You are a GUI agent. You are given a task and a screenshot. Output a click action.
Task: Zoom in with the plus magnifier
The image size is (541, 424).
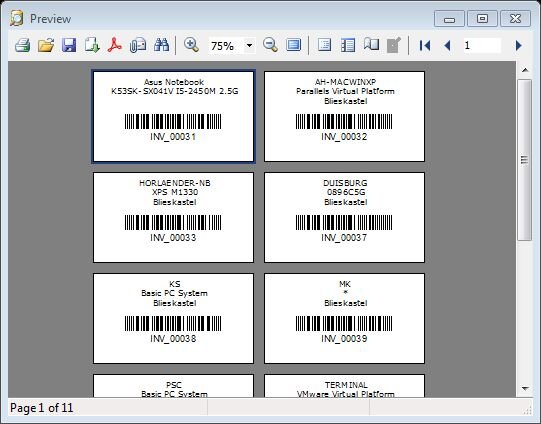click(191, 45)
